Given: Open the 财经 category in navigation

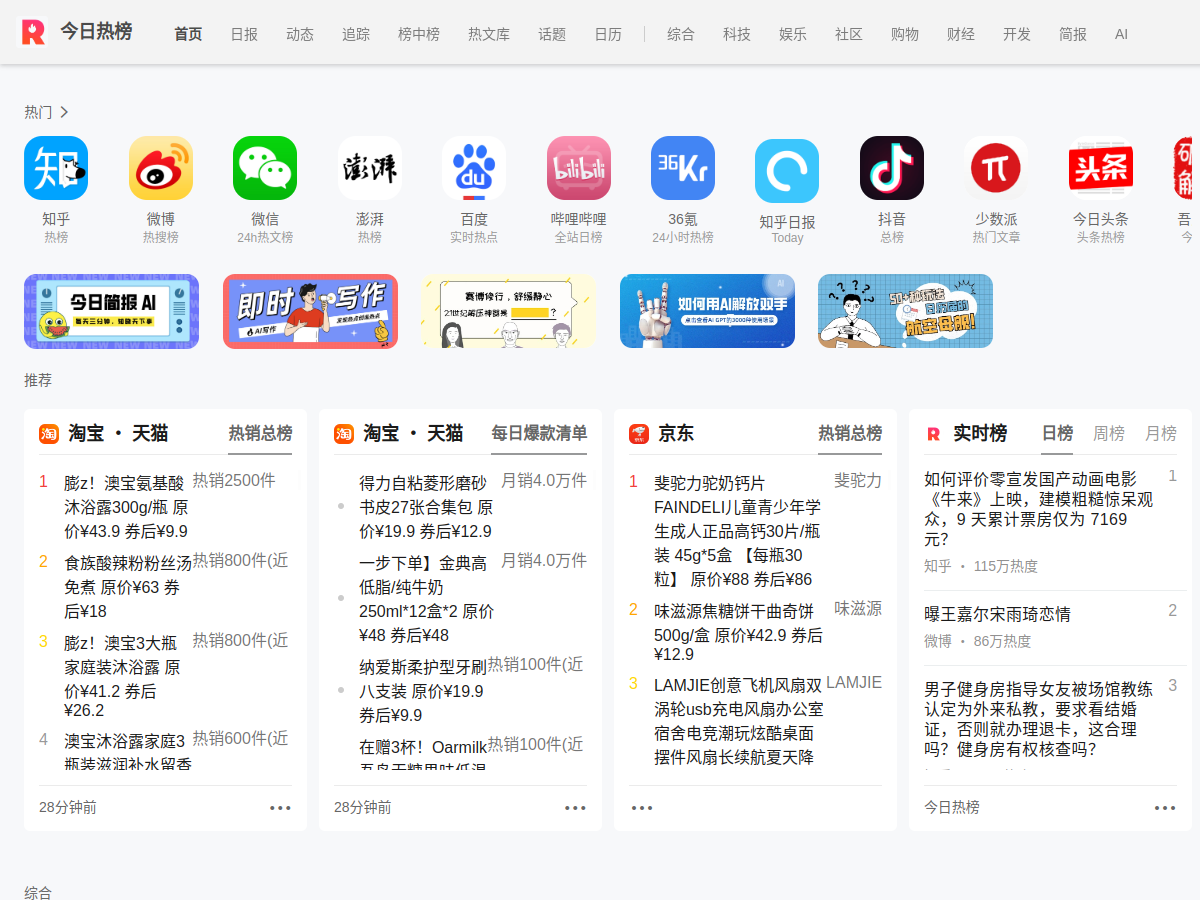Looking at the screenshot, I should (961, 34).
